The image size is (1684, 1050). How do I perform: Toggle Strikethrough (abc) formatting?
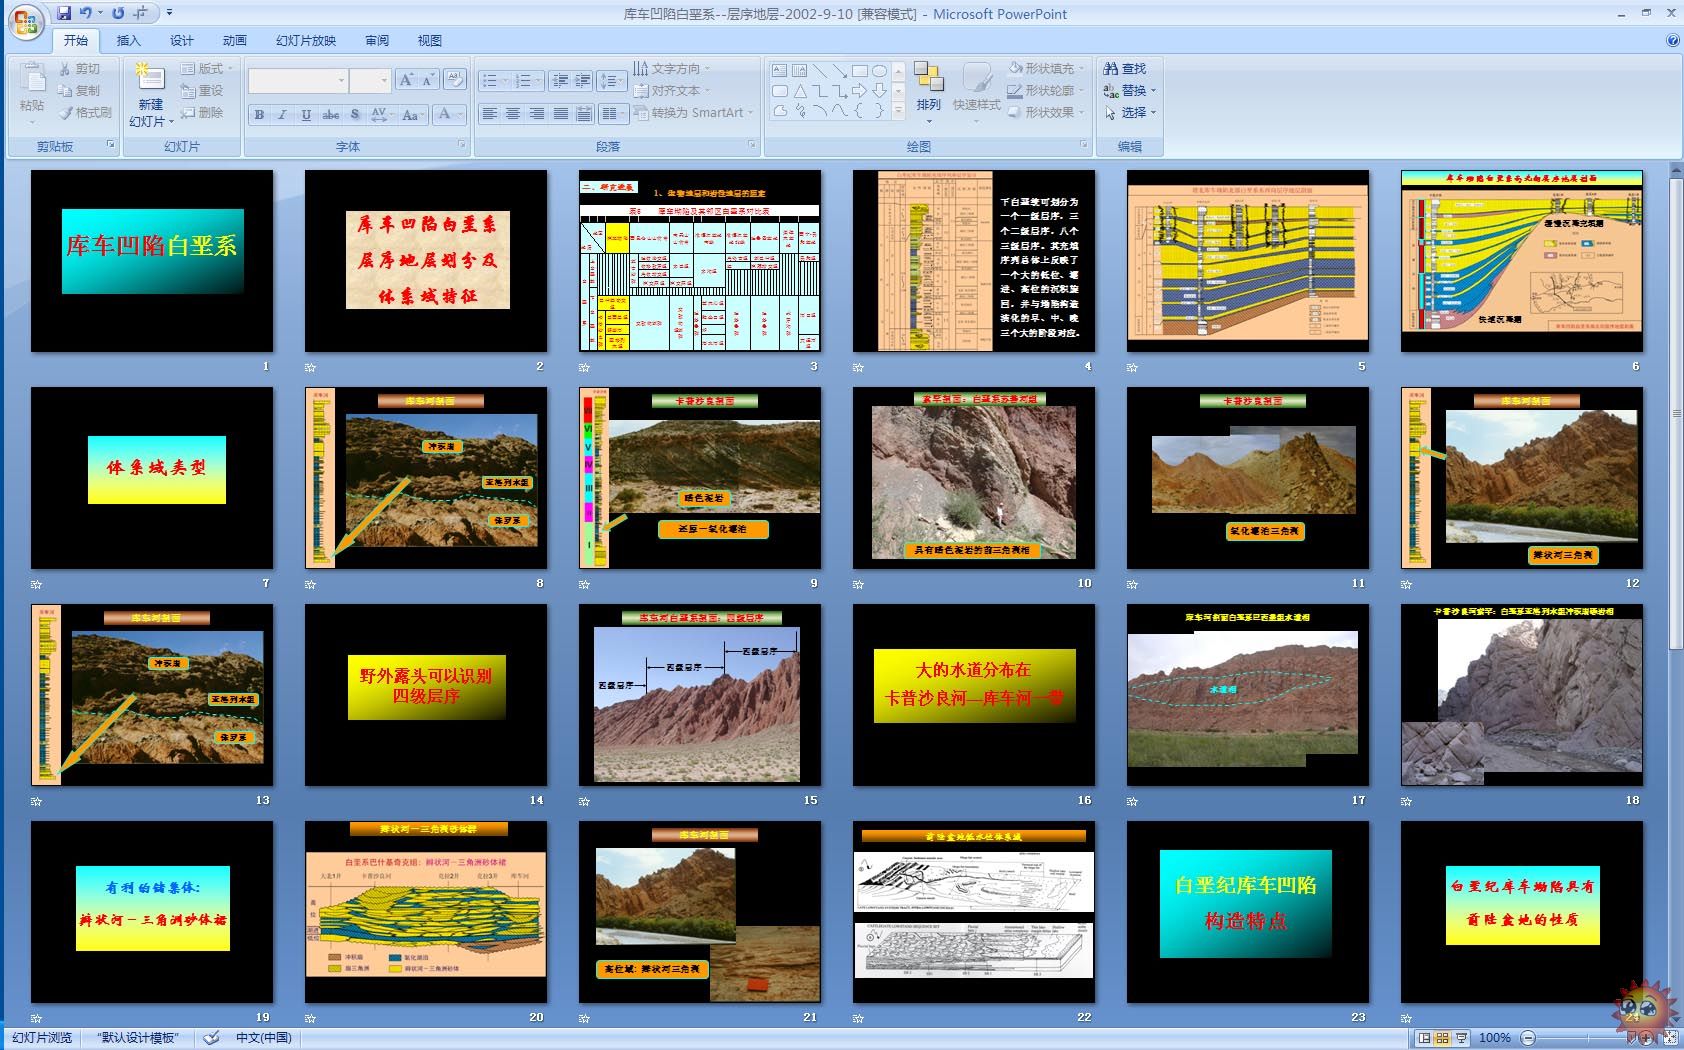pos(331,115)
